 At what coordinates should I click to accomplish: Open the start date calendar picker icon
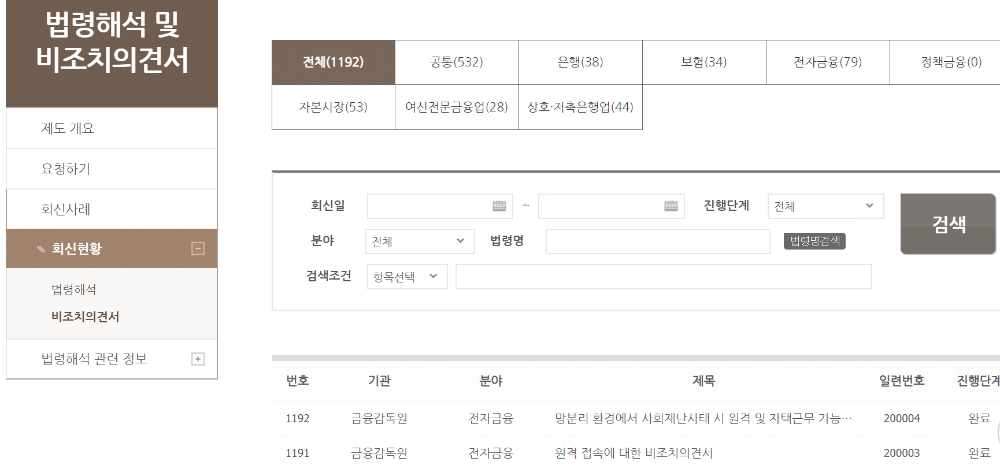tap(499, 206)
